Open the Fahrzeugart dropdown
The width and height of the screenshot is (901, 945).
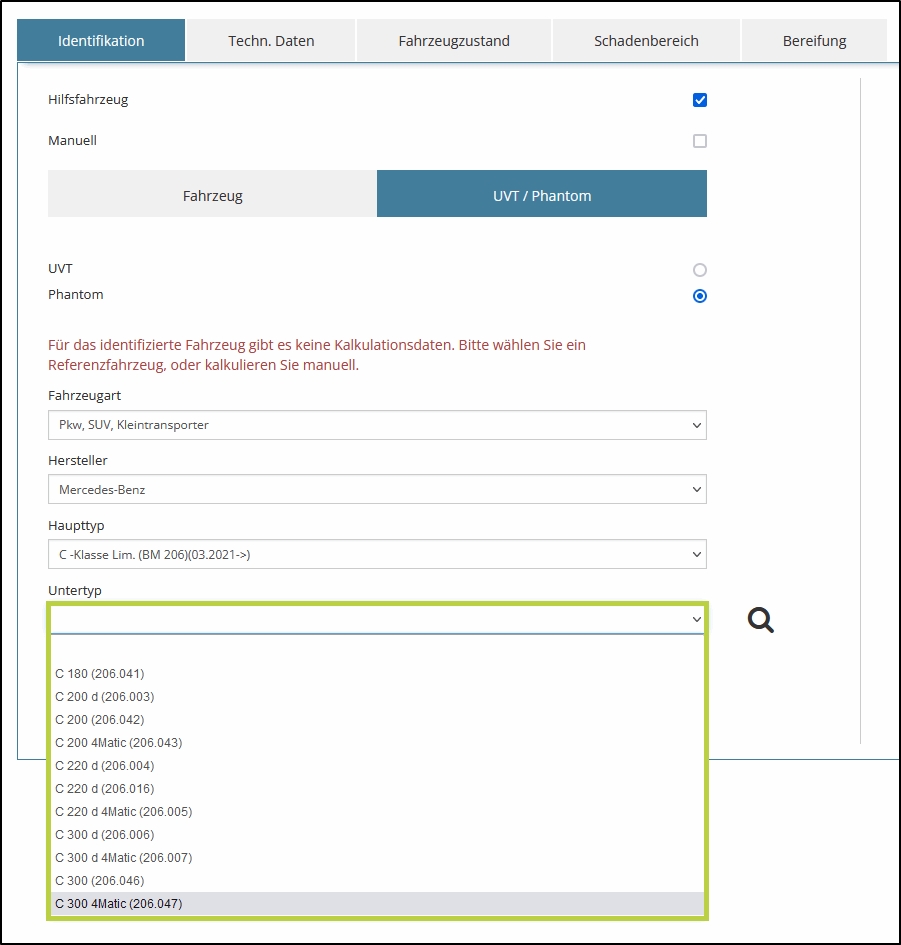pos(377,425)
